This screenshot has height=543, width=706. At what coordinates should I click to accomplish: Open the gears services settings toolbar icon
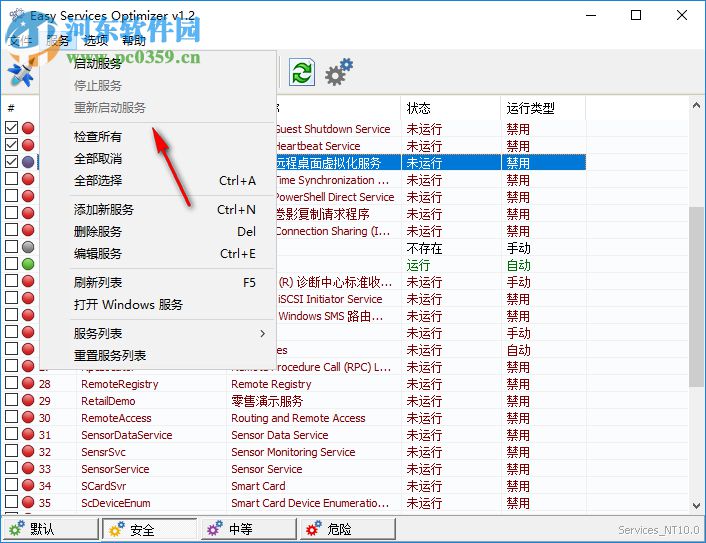pyautogui.click(x=339, y=72)
